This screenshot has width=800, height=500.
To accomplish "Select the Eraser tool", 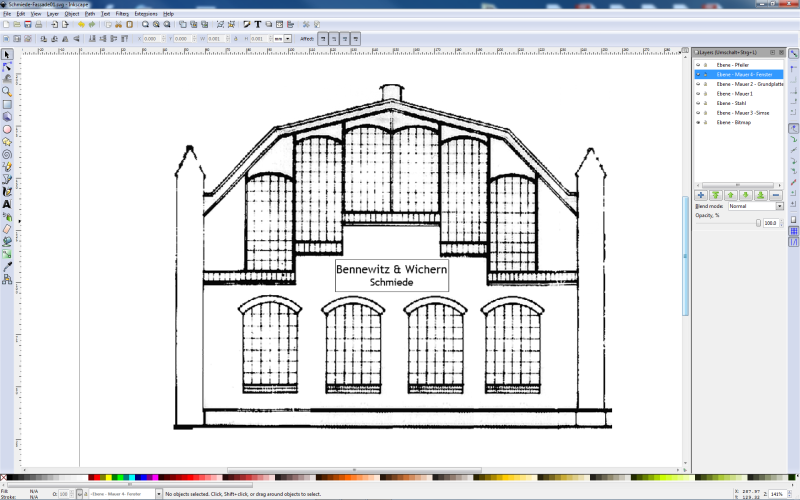I will point(7,229).
